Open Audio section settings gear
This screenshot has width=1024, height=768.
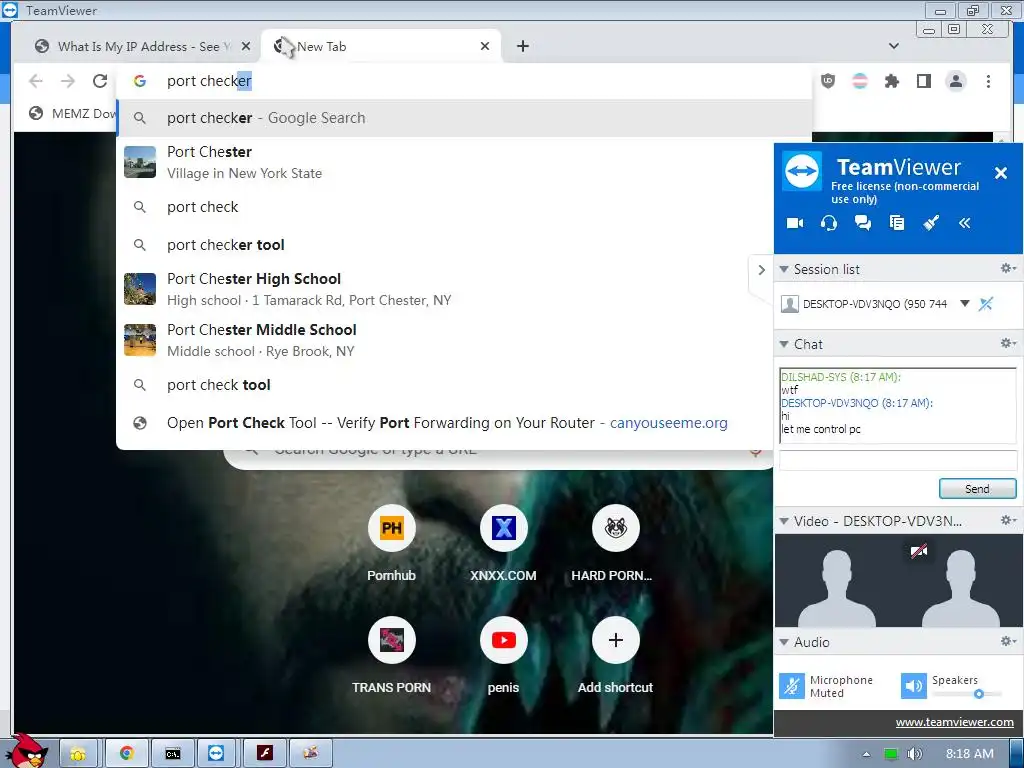click(1008, 641)
